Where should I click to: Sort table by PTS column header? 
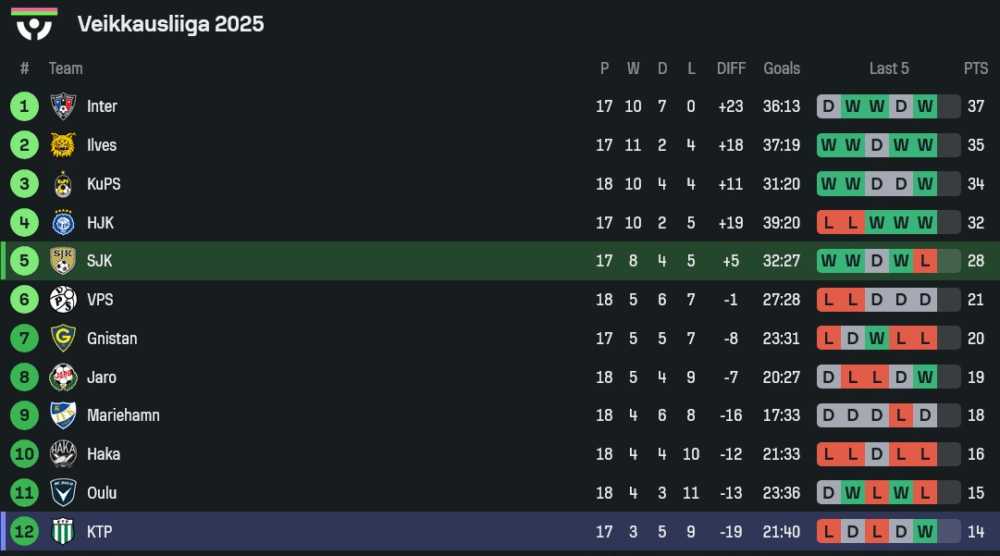(x=975, y=68)
